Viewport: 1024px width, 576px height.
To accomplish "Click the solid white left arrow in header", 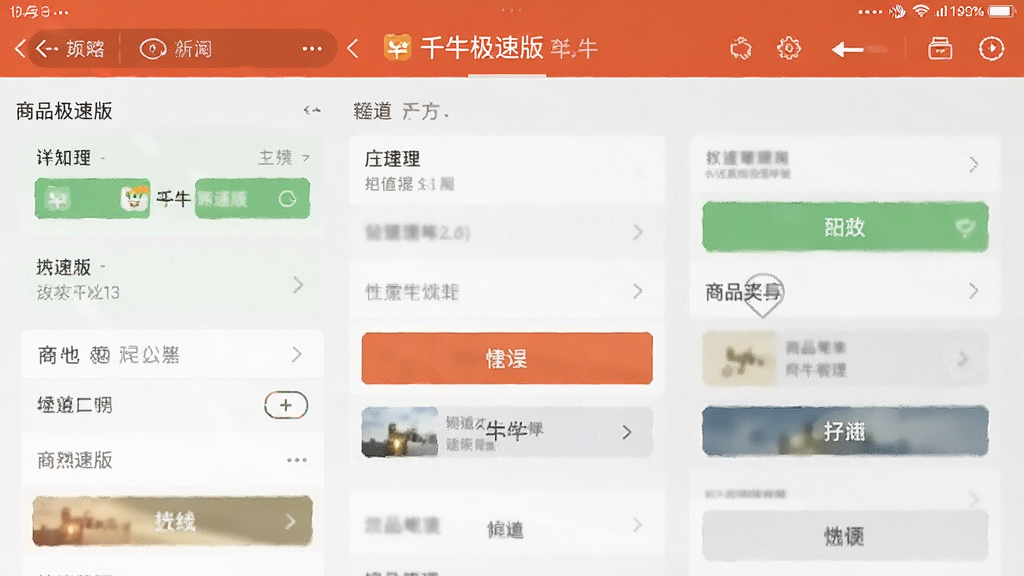I will coord(848,49).
